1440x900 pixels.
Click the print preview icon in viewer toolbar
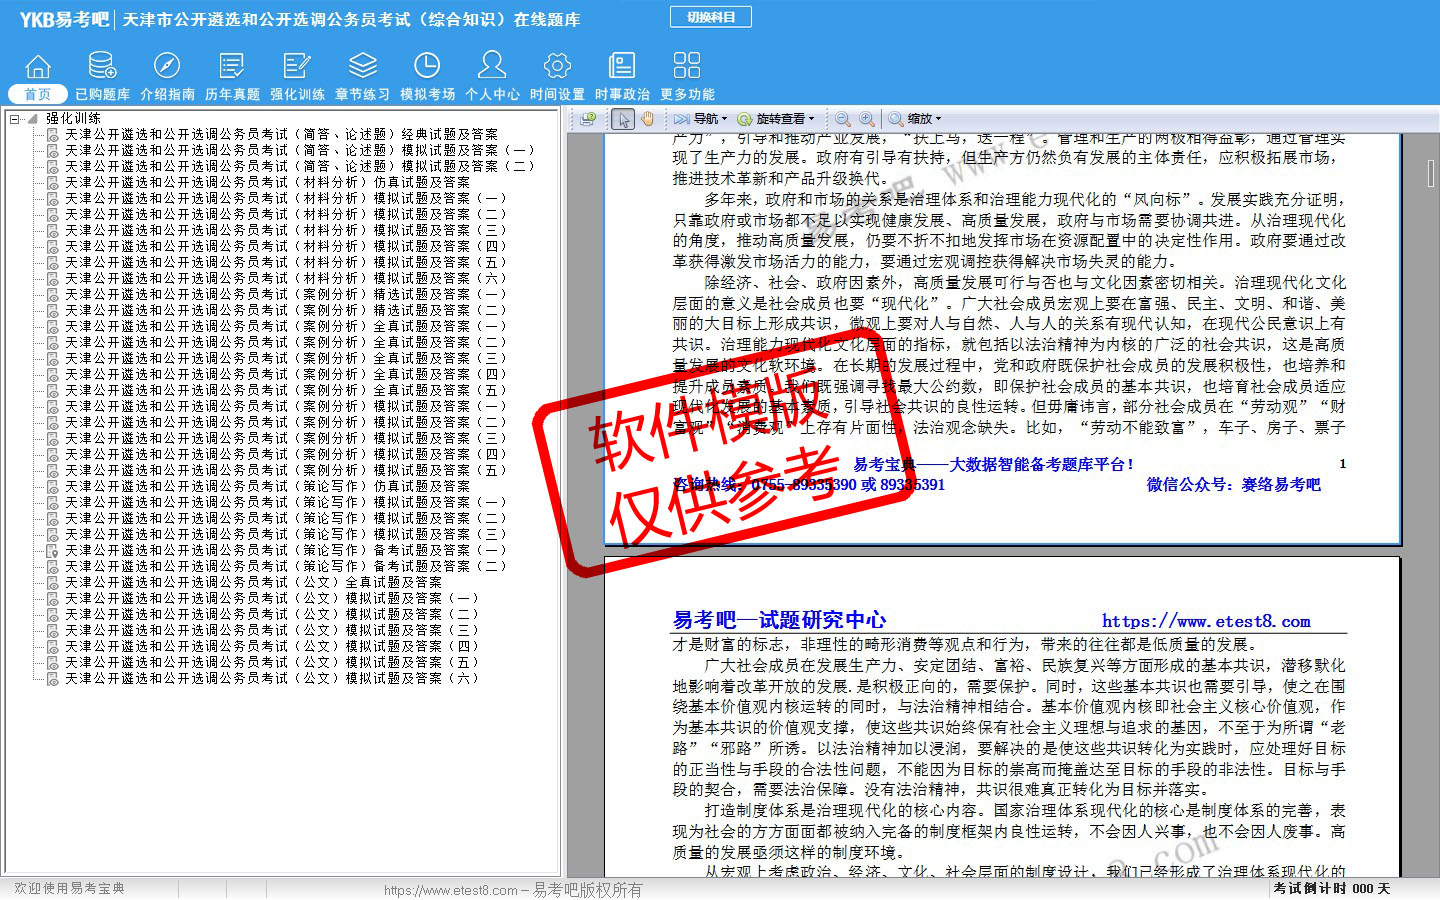coord(588,119)
